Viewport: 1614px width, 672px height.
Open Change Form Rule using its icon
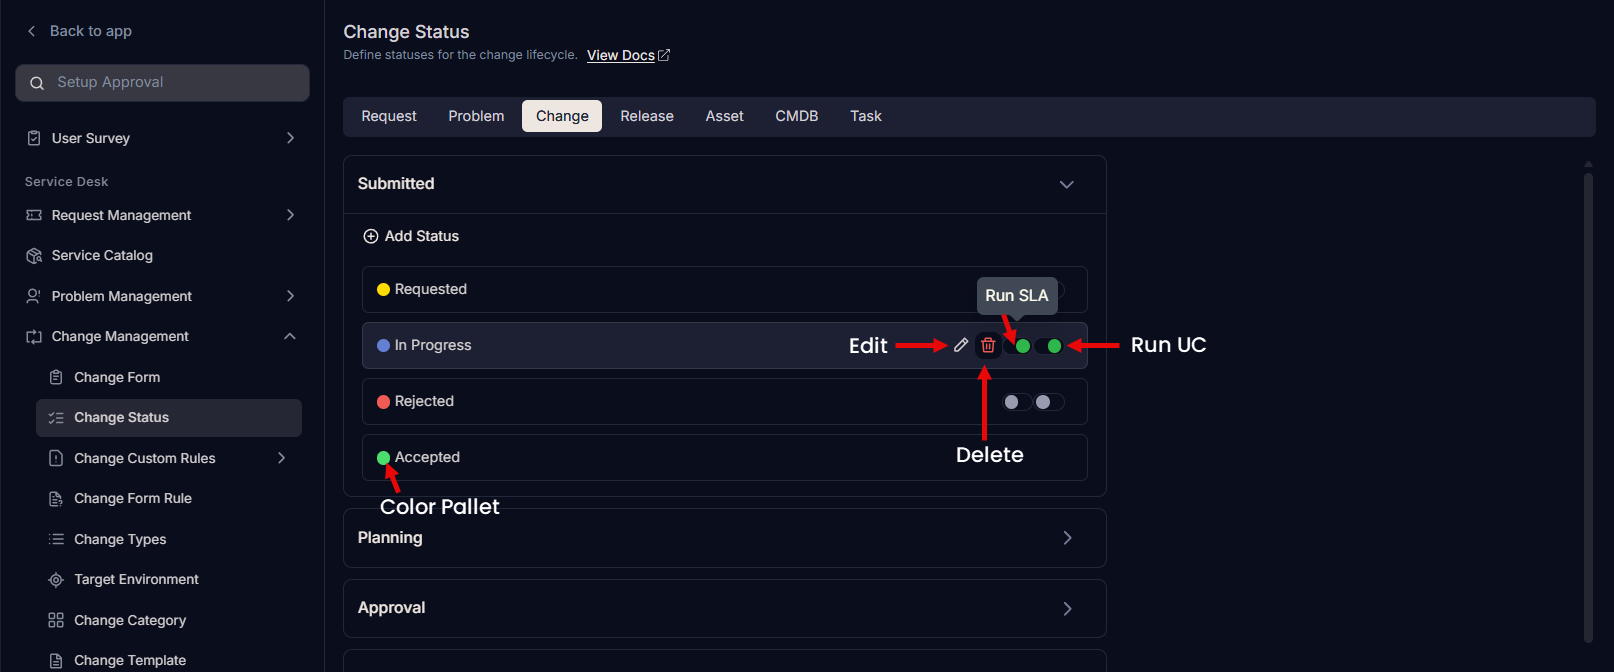(x=56, y=499)
